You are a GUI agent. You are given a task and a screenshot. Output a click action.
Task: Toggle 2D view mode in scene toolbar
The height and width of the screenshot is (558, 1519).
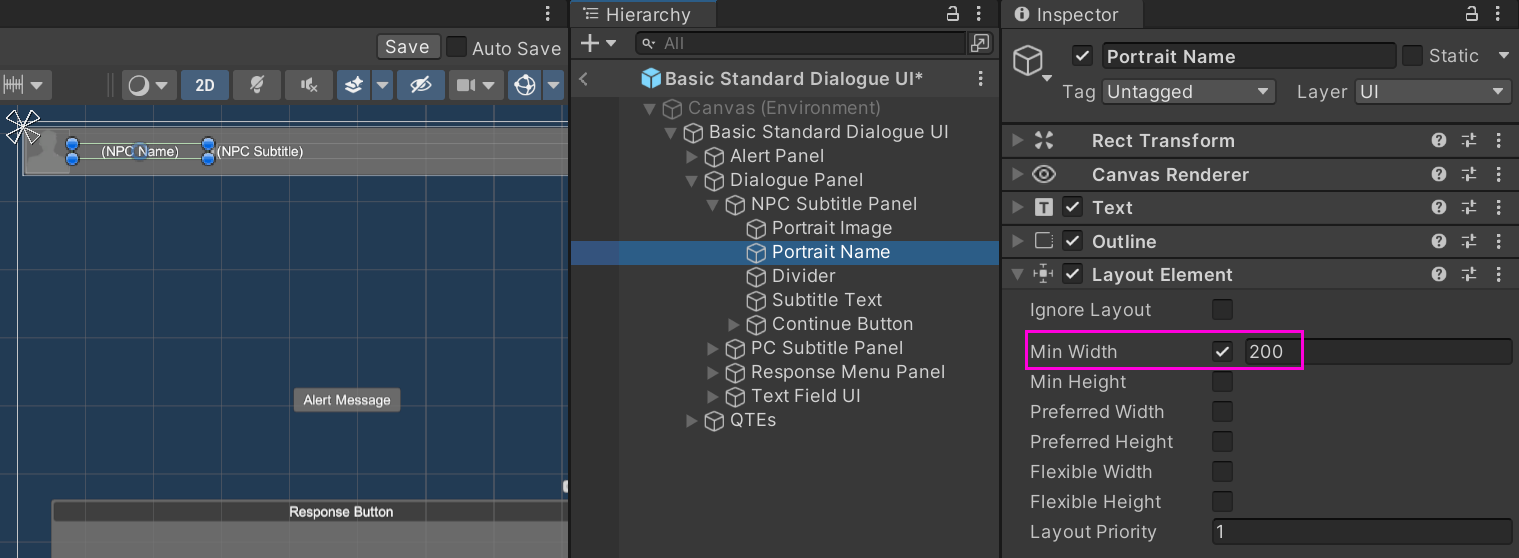[x=205, y=85]
